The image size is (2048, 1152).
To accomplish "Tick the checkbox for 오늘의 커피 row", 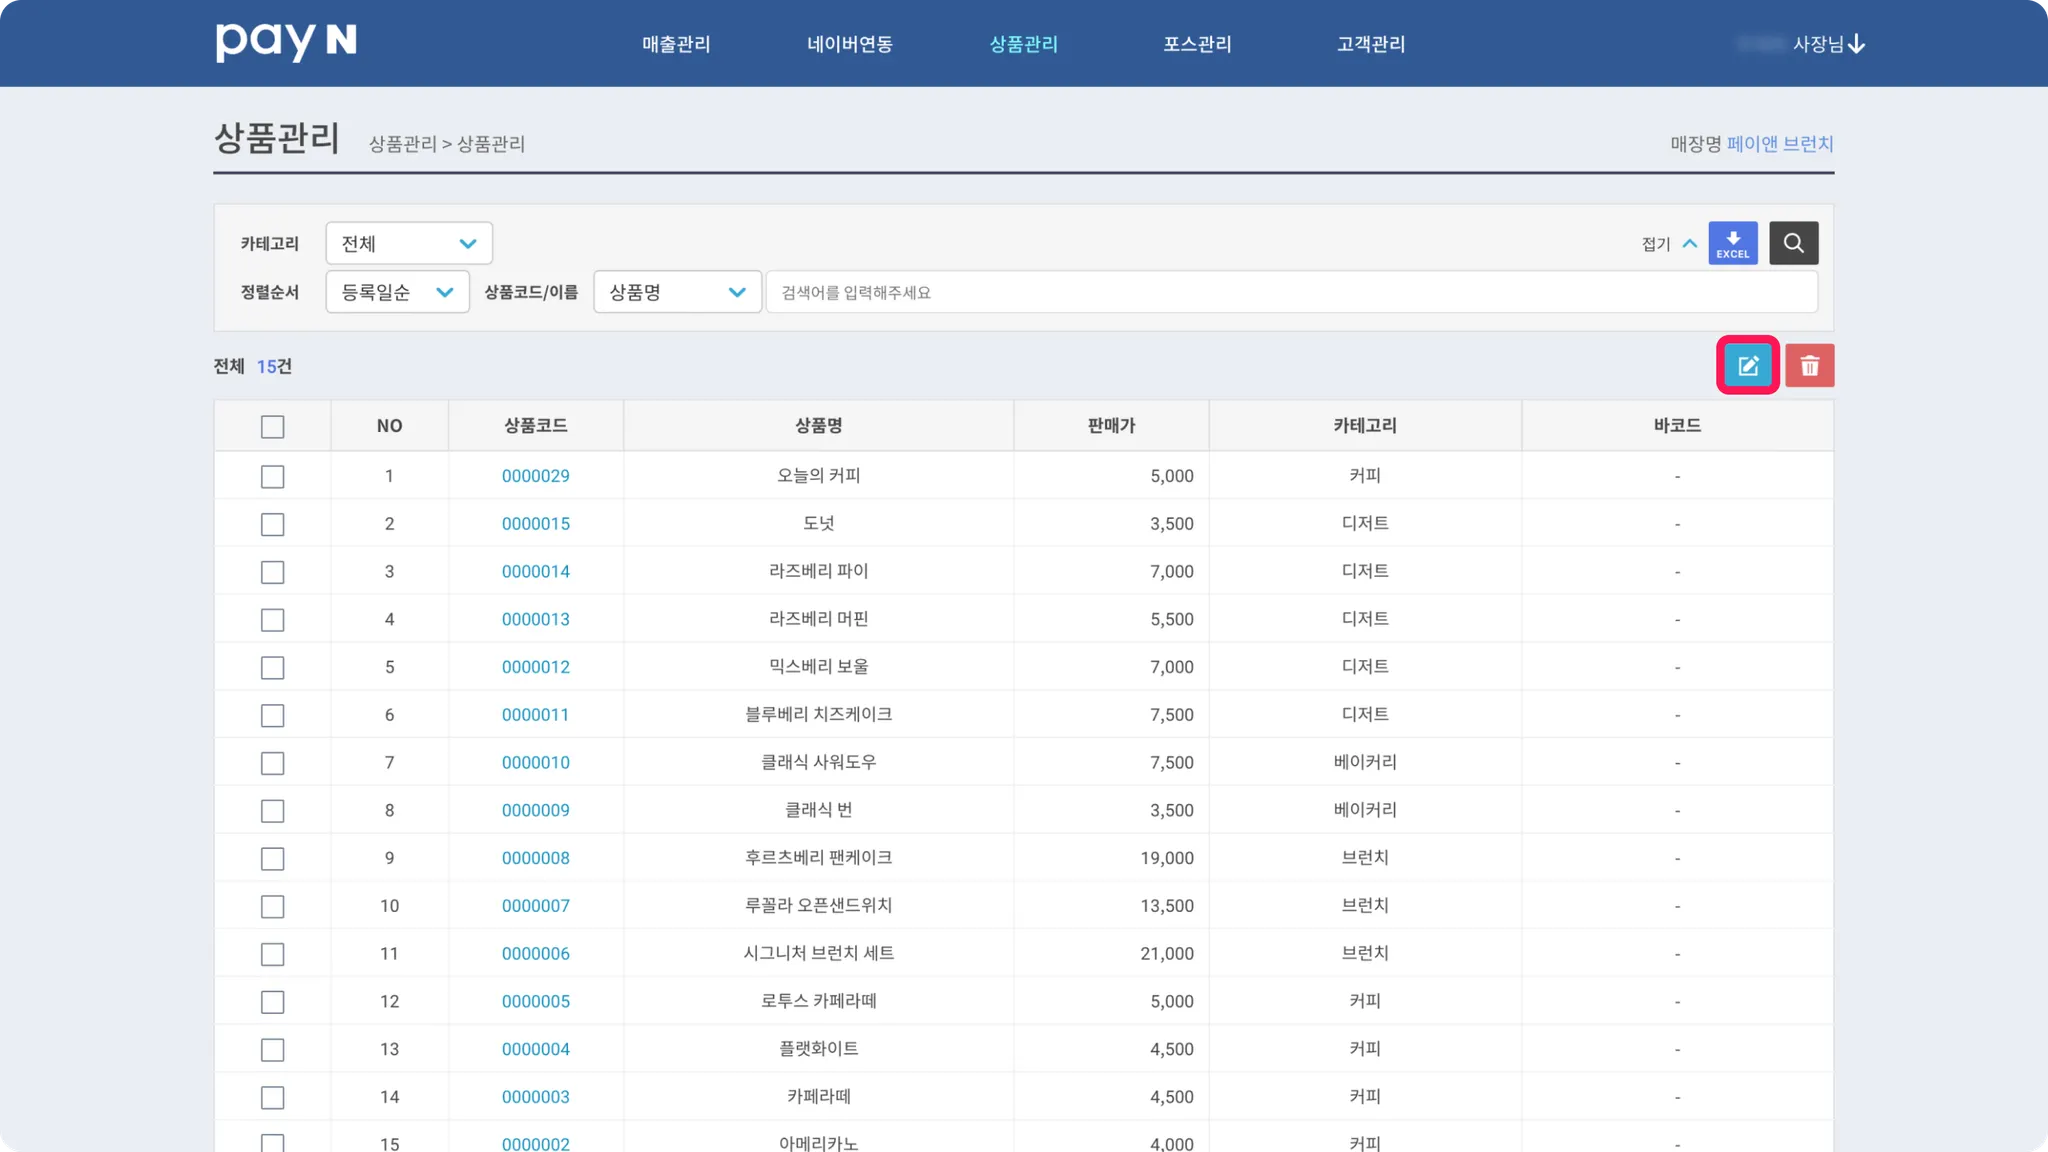I will [272, 477].
